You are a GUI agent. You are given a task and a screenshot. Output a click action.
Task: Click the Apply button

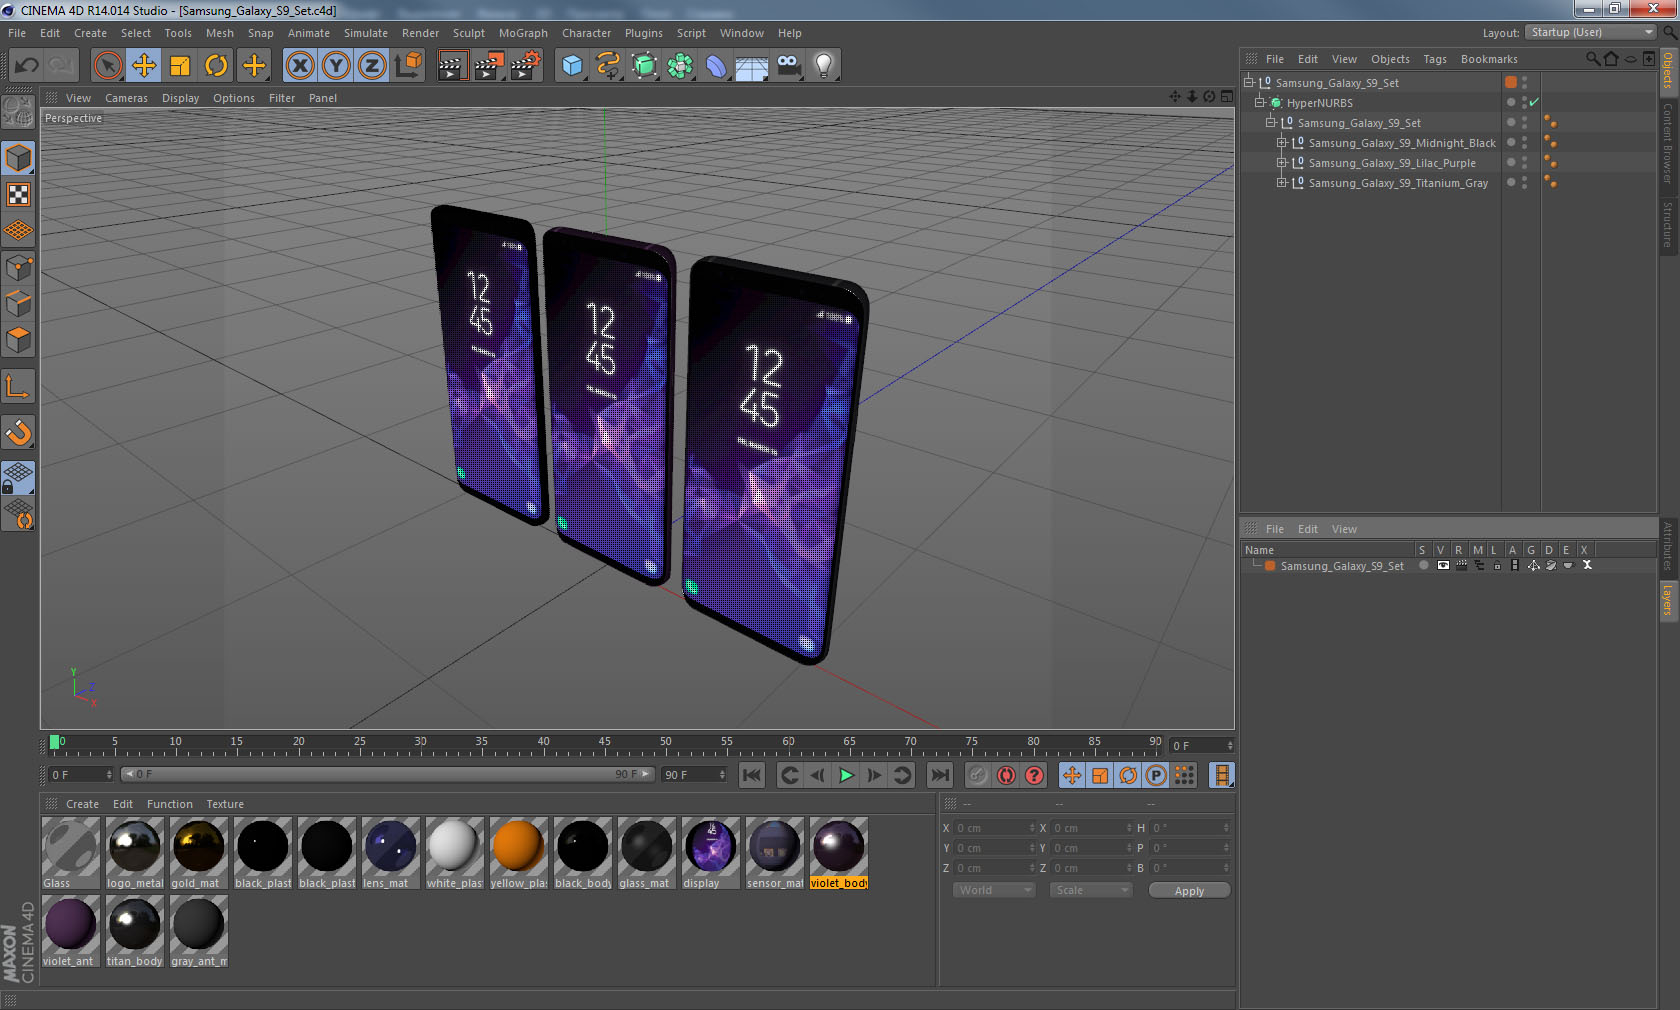pos(1189,890)
